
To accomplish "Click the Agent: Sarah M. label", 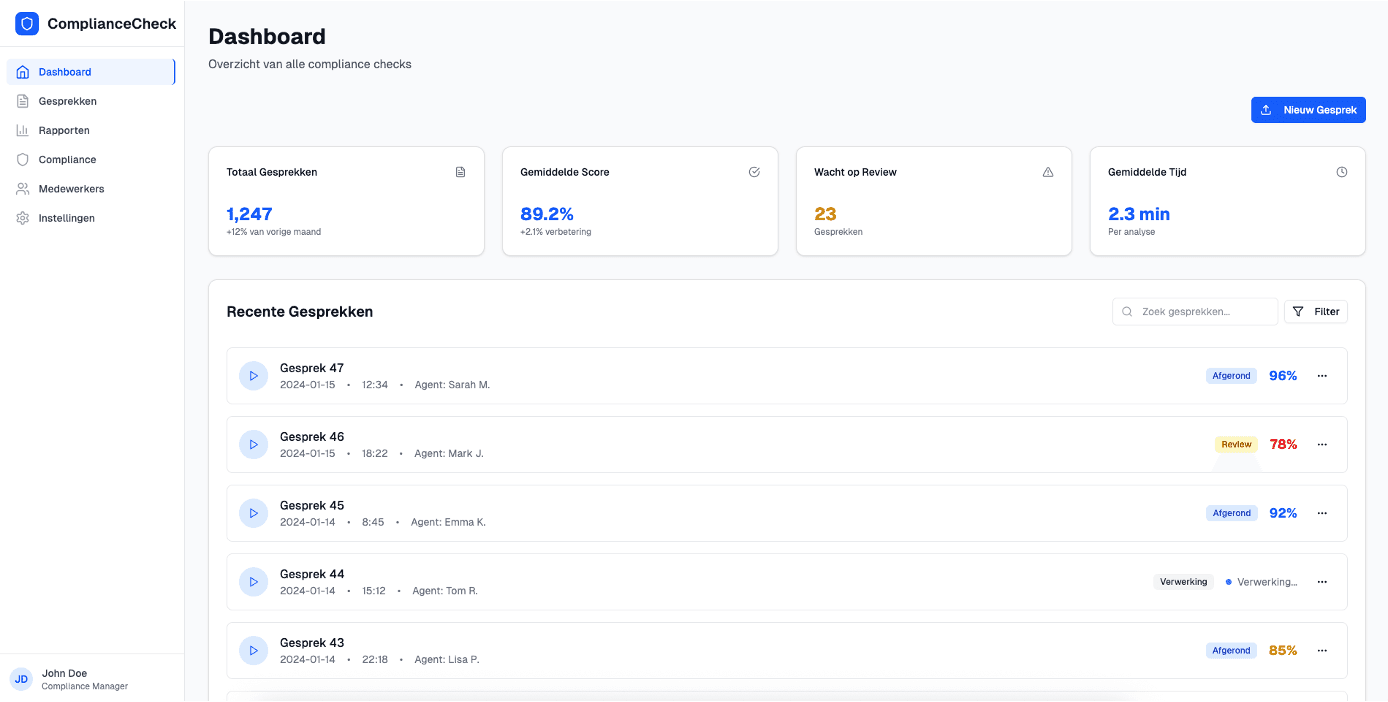I will 452,385.
